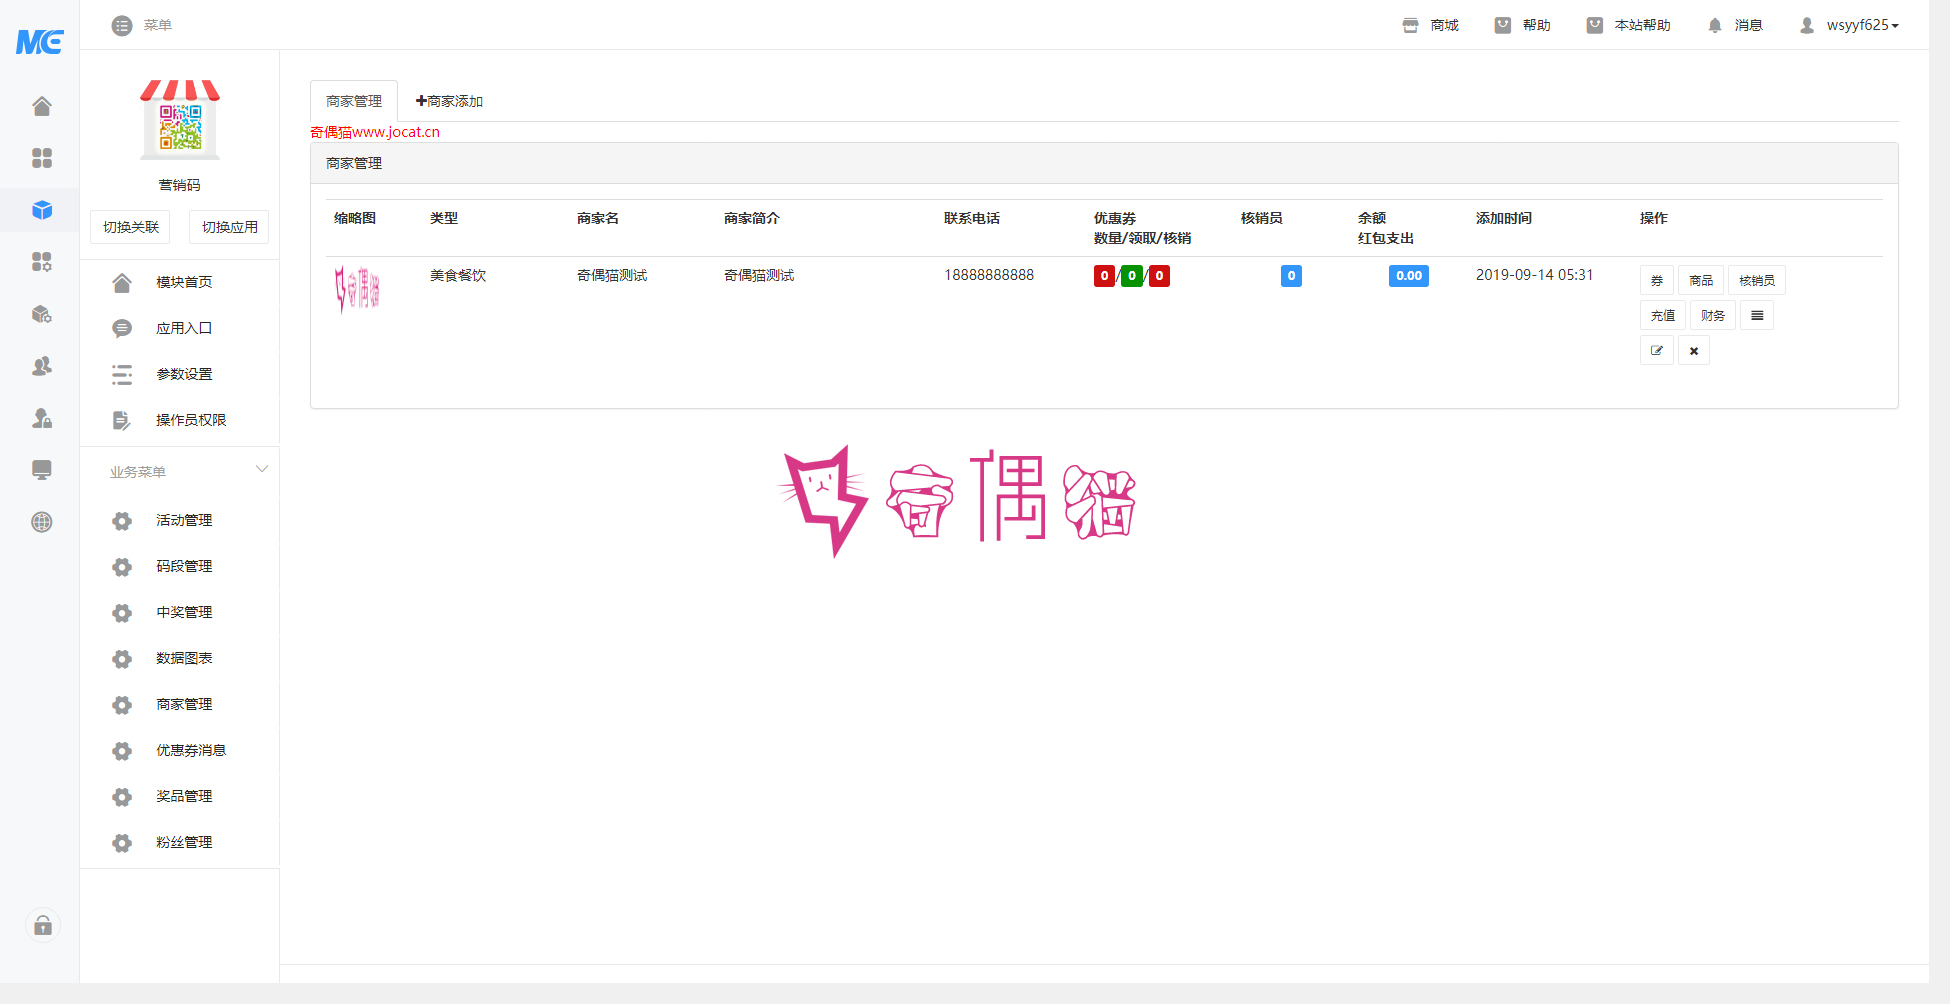Open the grid-with-gear icon in left rail
The width and height of the screenshot is (1950, 1004).
[x=41, y=262]
